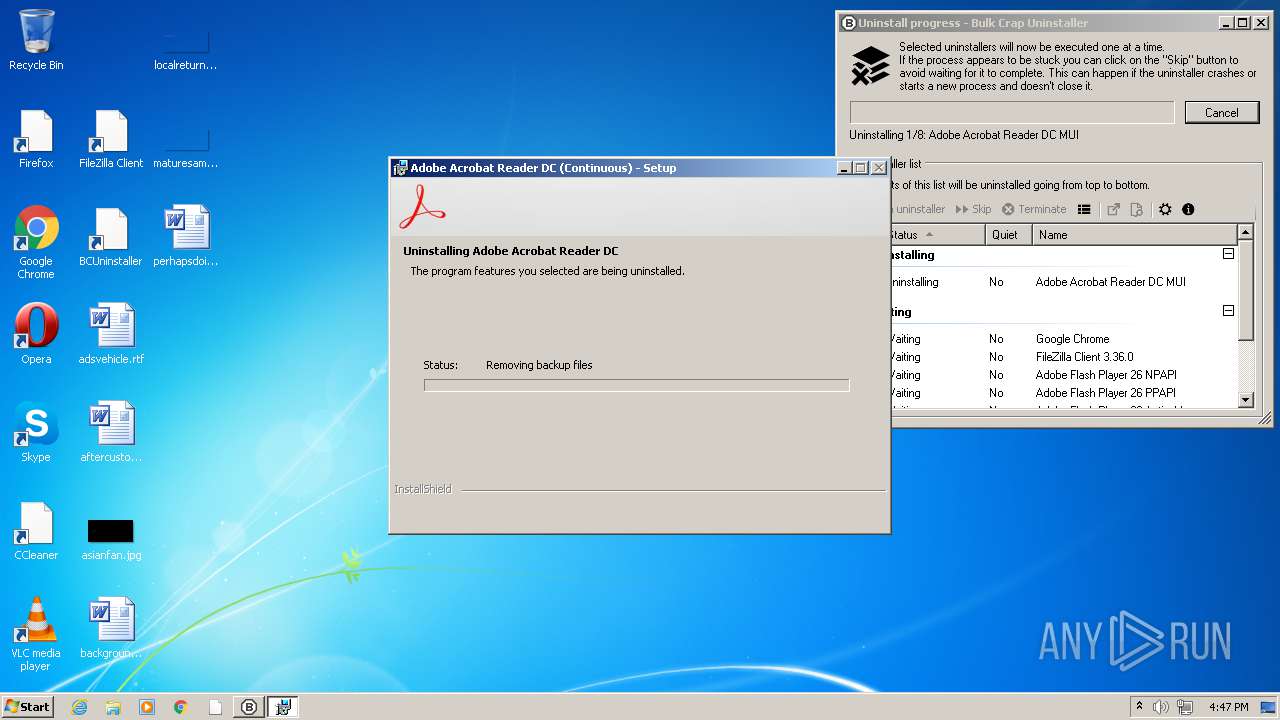Collapse the Uninstalling group

click(x=1228, y=254)
